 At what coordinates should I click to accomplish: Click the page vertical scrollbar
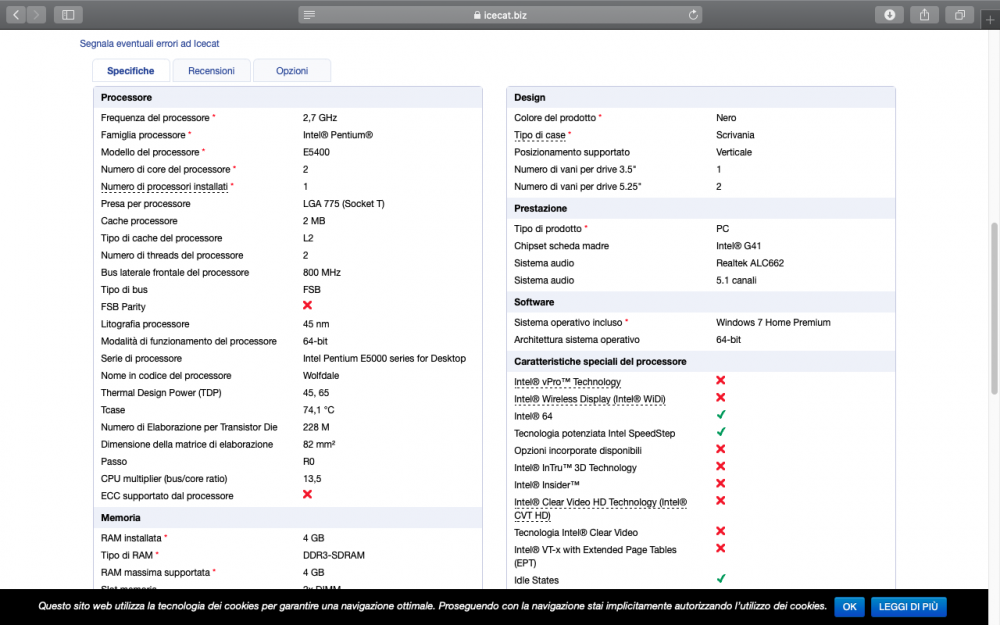(994, 309)
